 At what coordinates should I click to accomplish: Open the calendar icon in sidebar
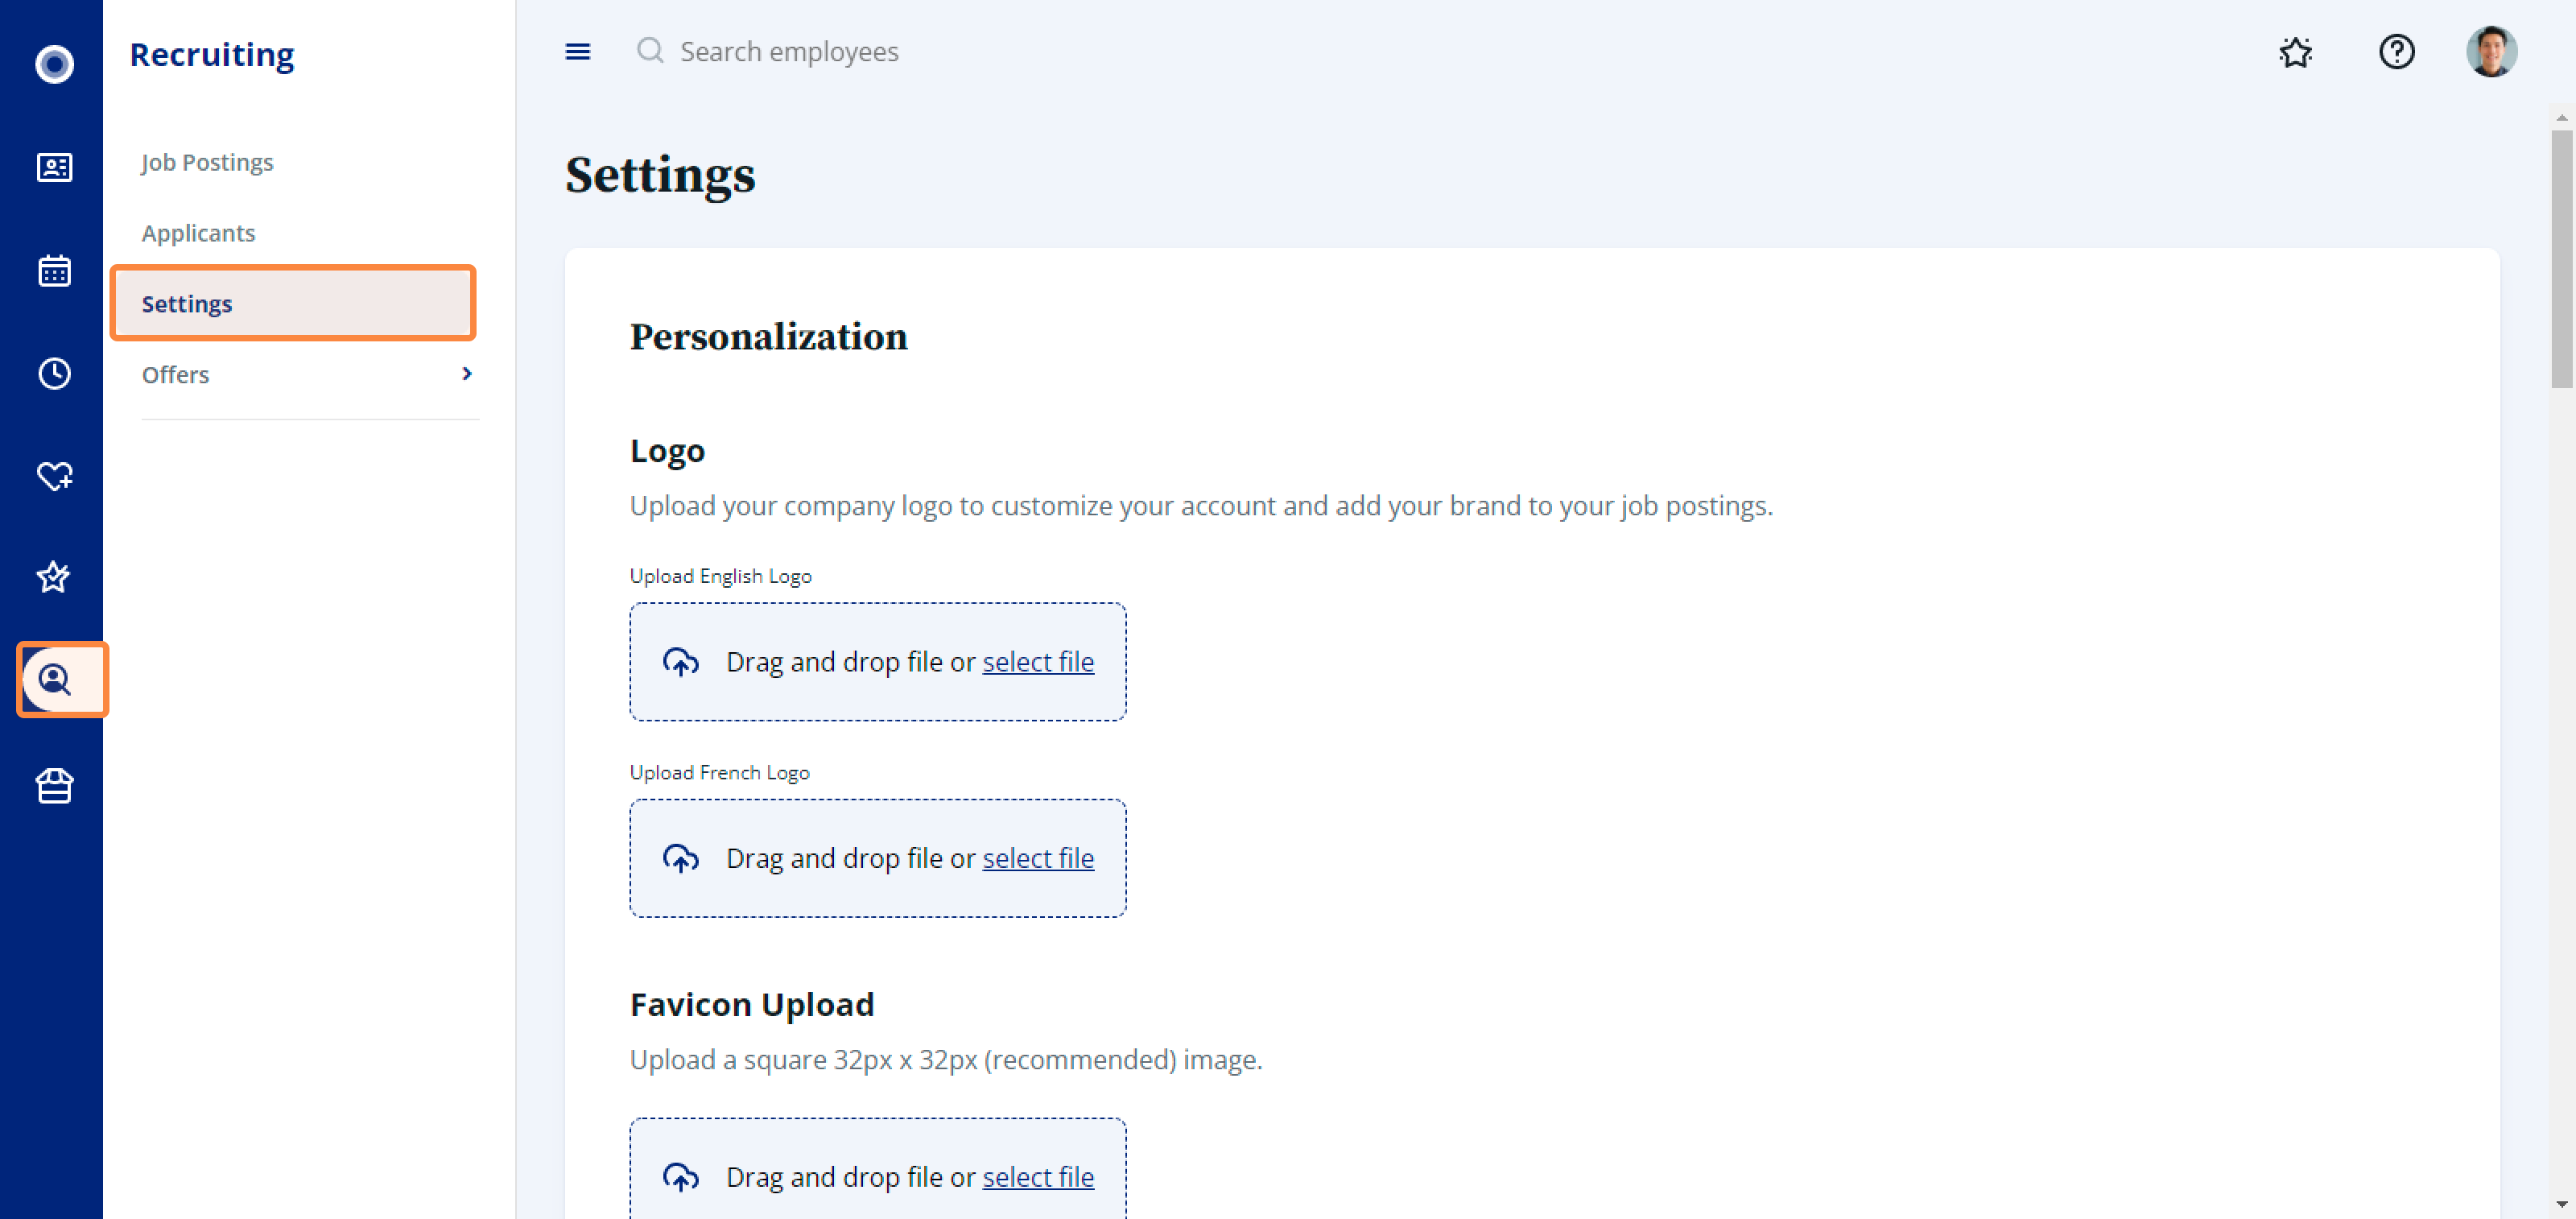pos(54,270)
